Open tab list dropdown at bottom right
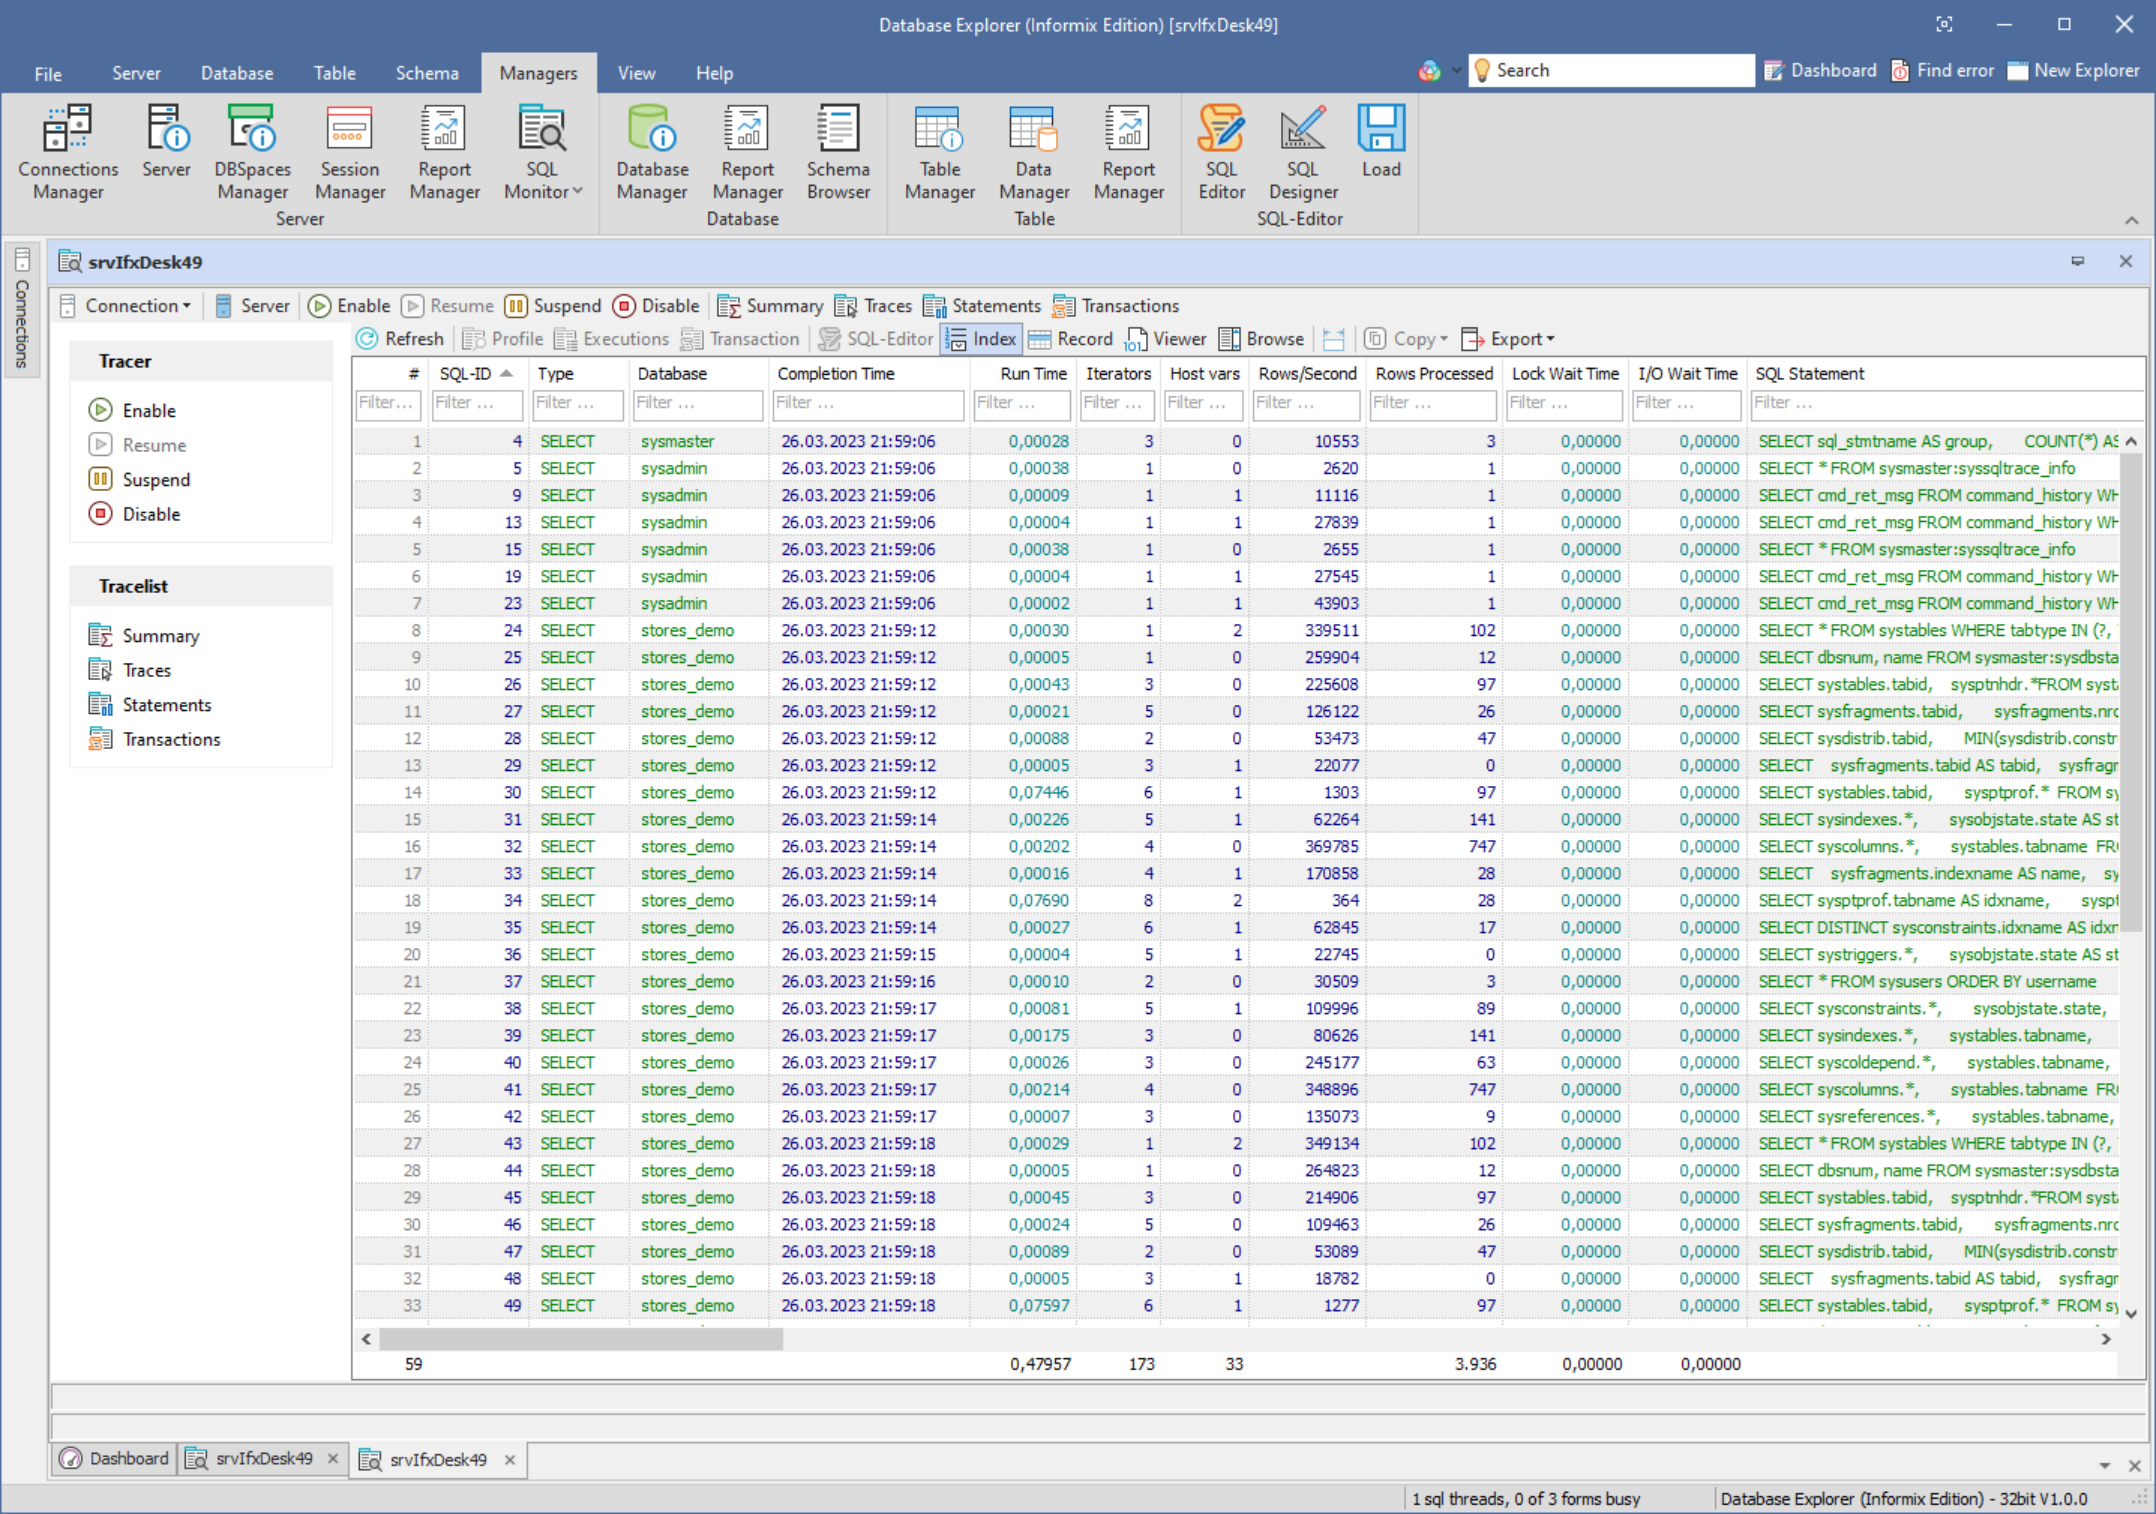Image resolution: width=2156 pixels, height=1514 pixels. [x=2105, y=1465]
